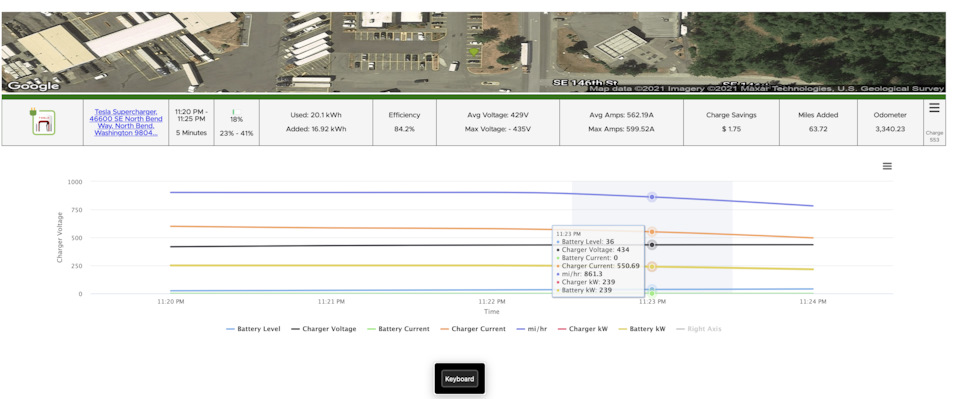Image resolution: width=960 pixels, height=399 pixels.
Task: Select the mi/hr data point at 11:23 PM
Action: pyautogui.click(x=652, y=197)
